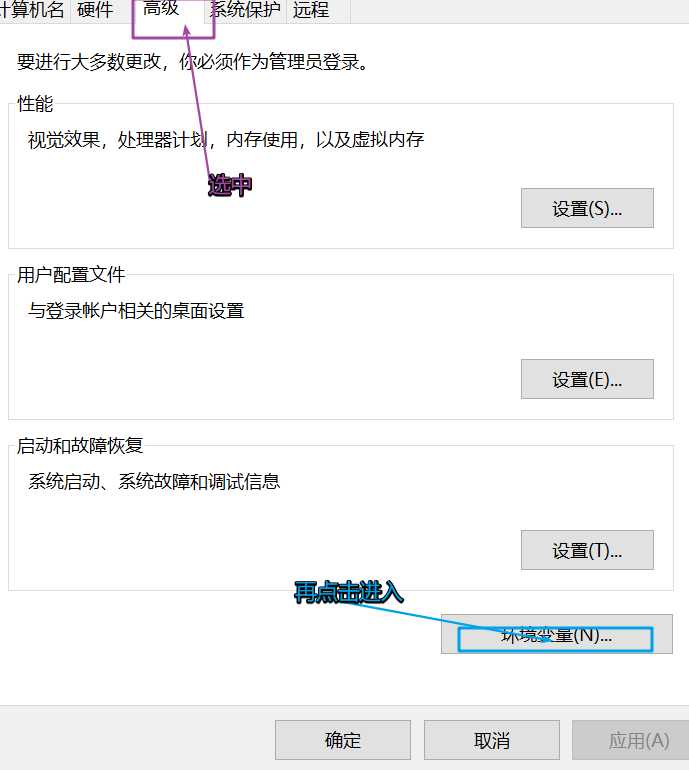Open startup and recovery 设置(T)

tap(587, 550)
